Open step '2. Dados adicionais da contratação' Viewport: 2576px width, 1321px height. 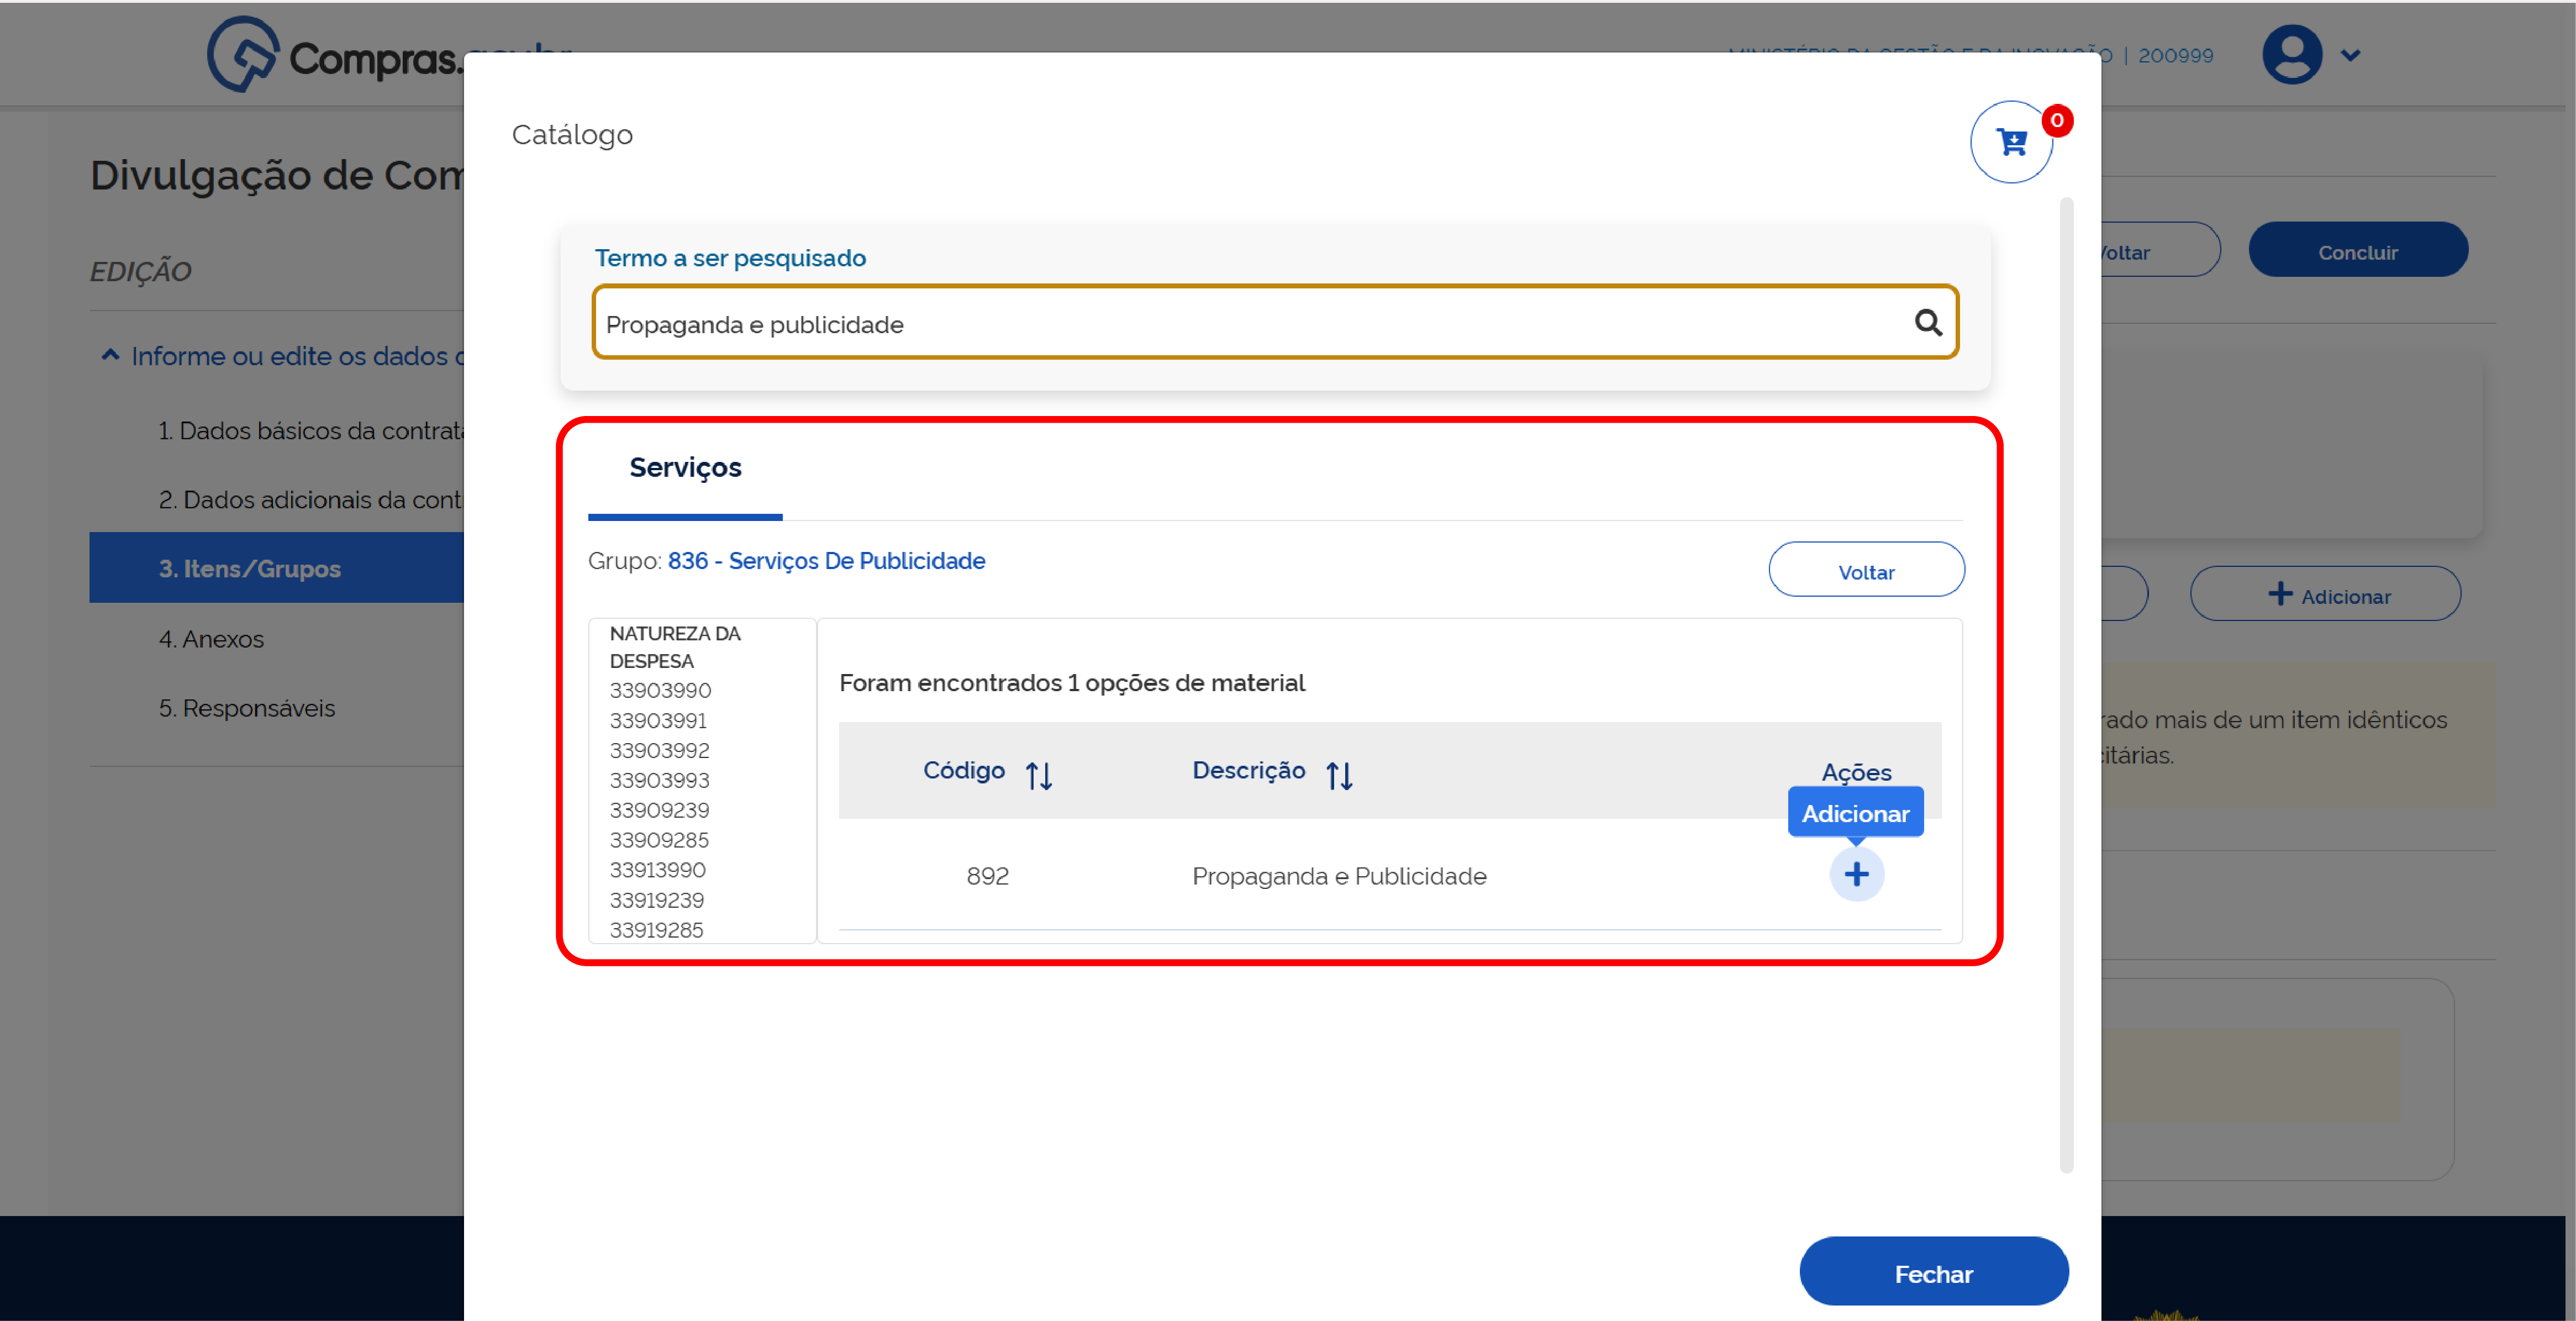click(x=311, y=500)
